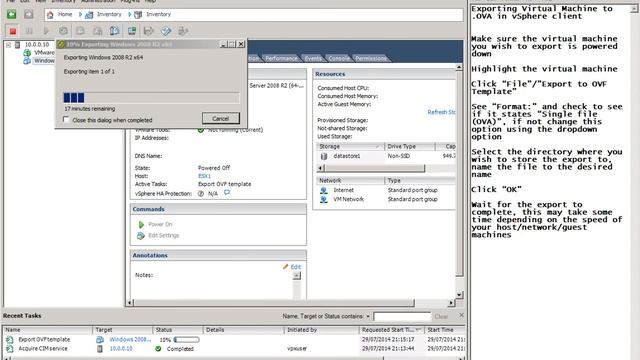Cancel the export in the dialog
The height and width of the screenshot is (360, 640).
click(221, 118)
